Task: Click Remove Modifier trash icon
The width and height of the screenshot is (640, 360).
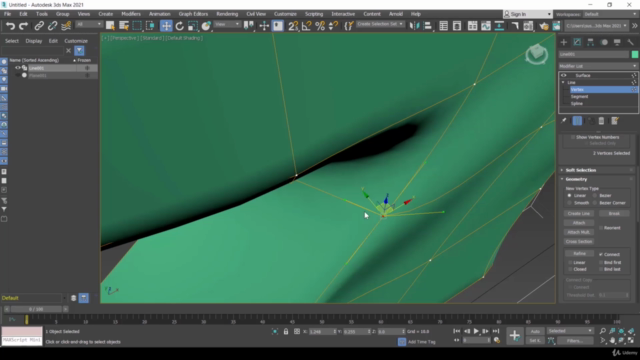Action: pos(601,121)
